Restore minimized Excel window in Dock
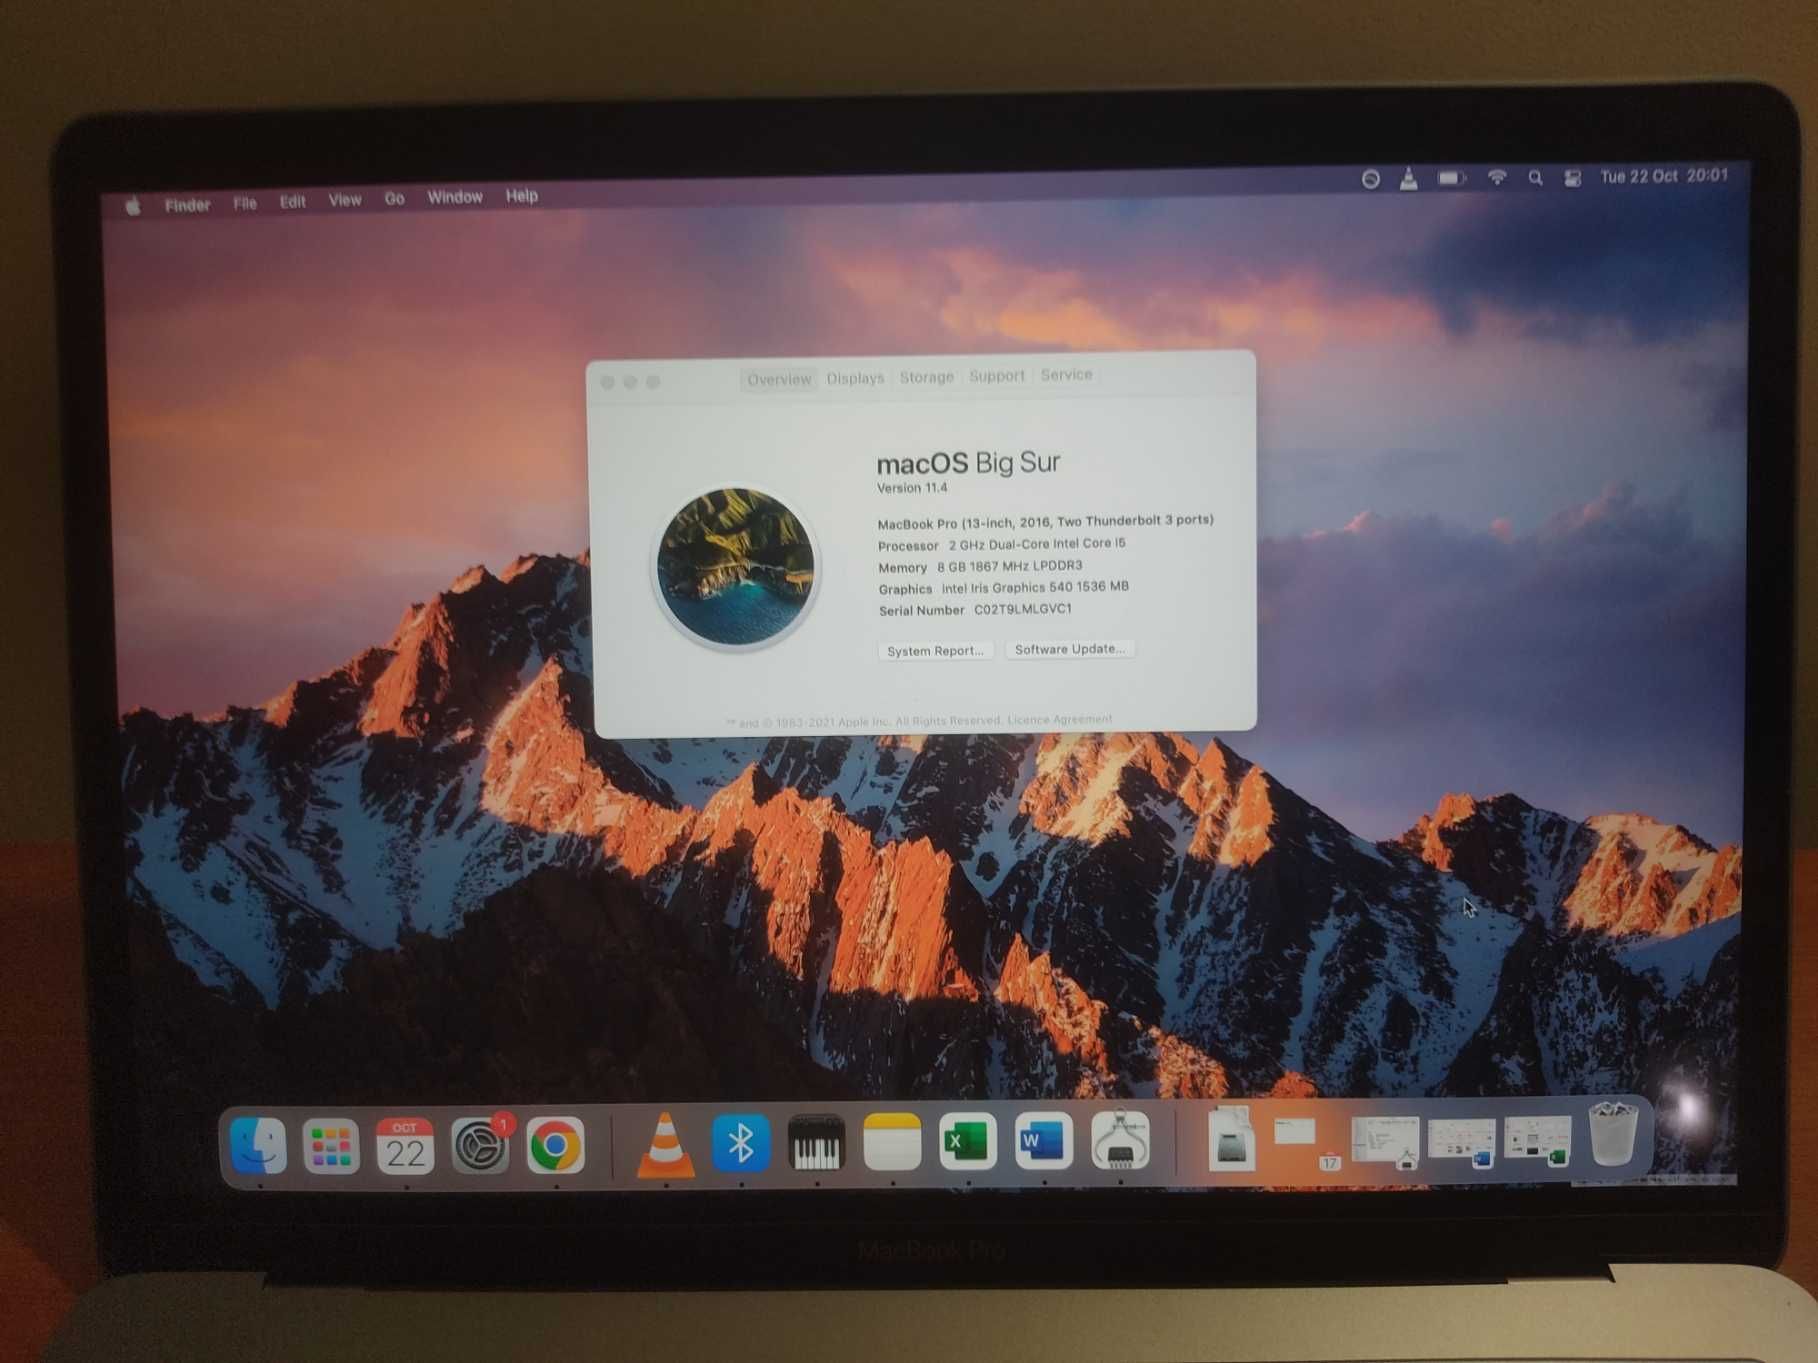 1538,1141
